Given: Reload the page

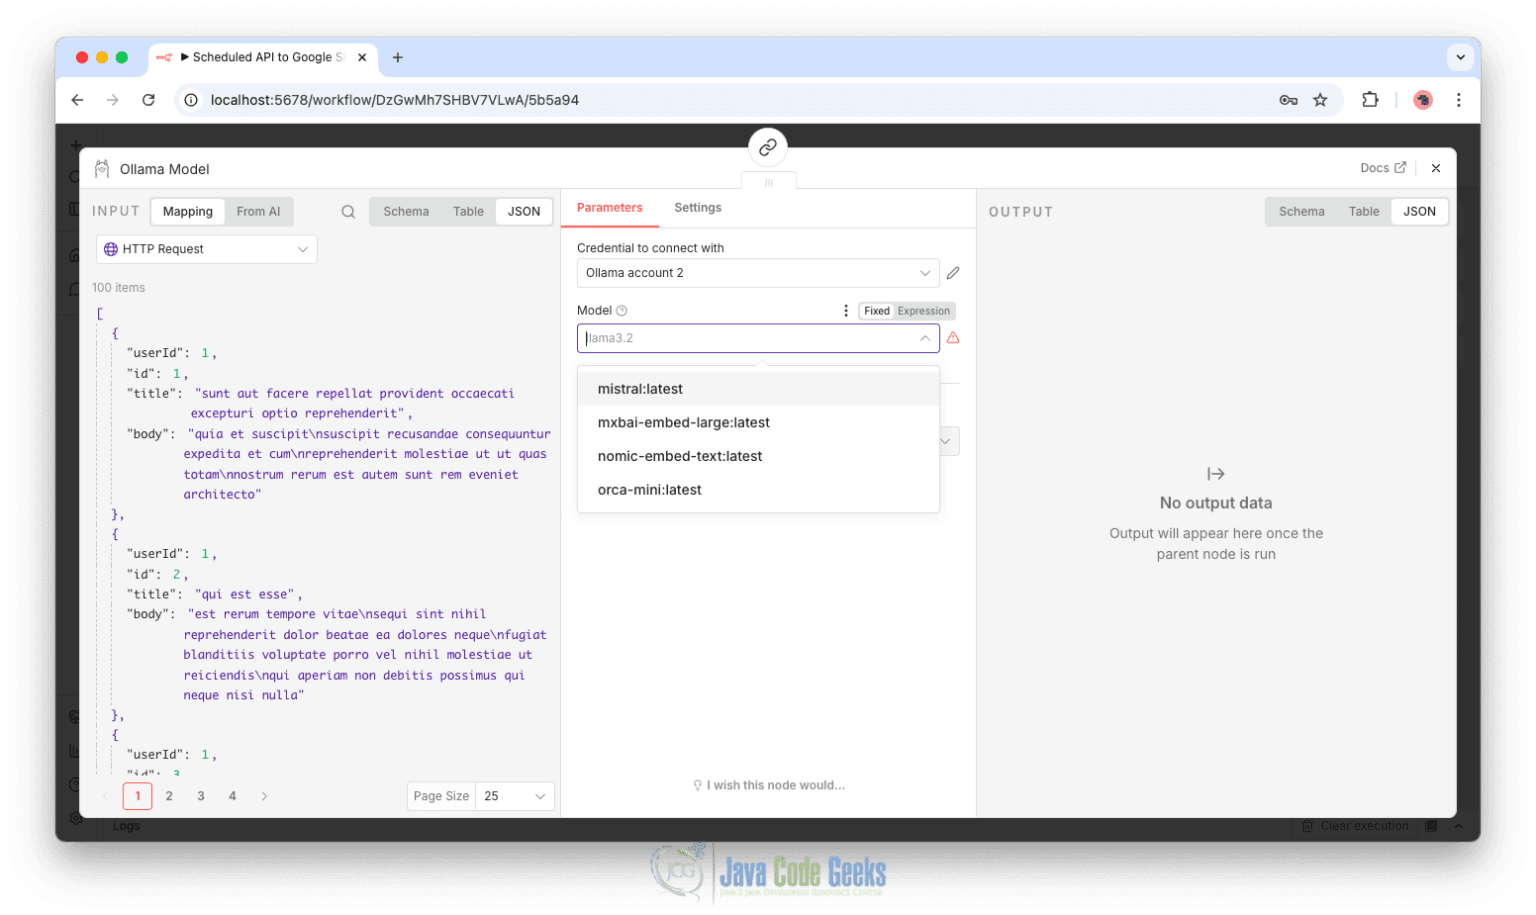Looking at the screenshot, I should click(x=148, y=100).
